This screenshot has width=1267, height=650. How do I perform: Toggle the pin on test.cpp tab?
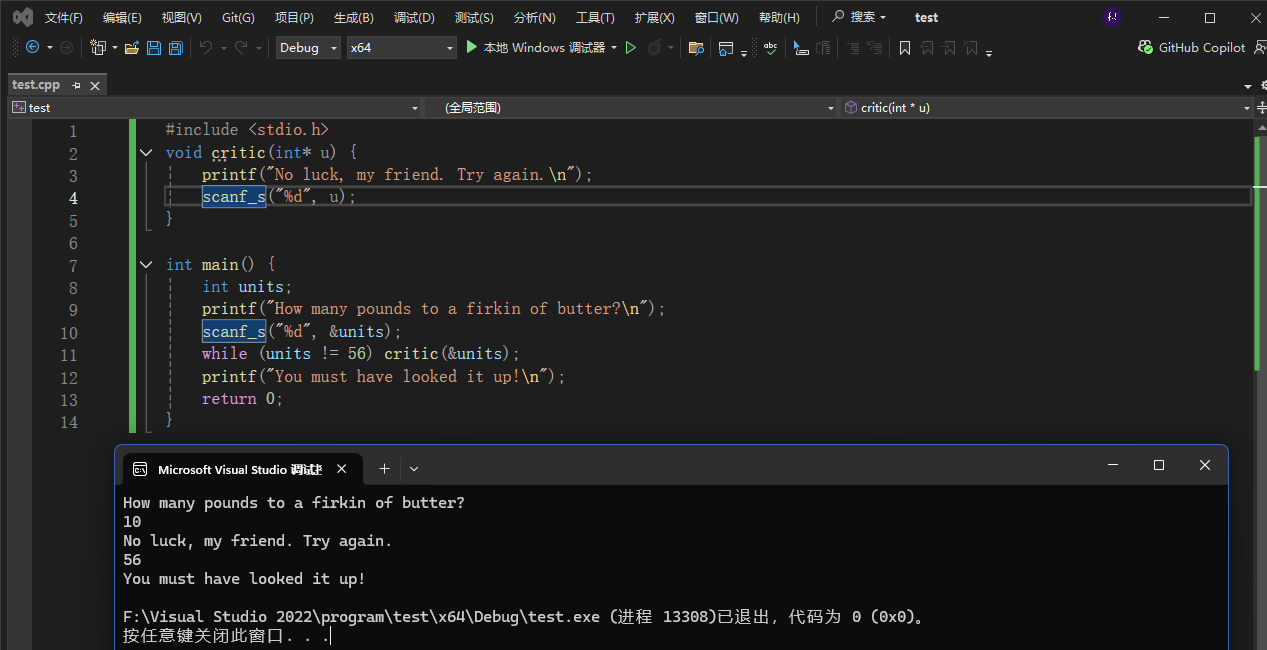[76, 85]
